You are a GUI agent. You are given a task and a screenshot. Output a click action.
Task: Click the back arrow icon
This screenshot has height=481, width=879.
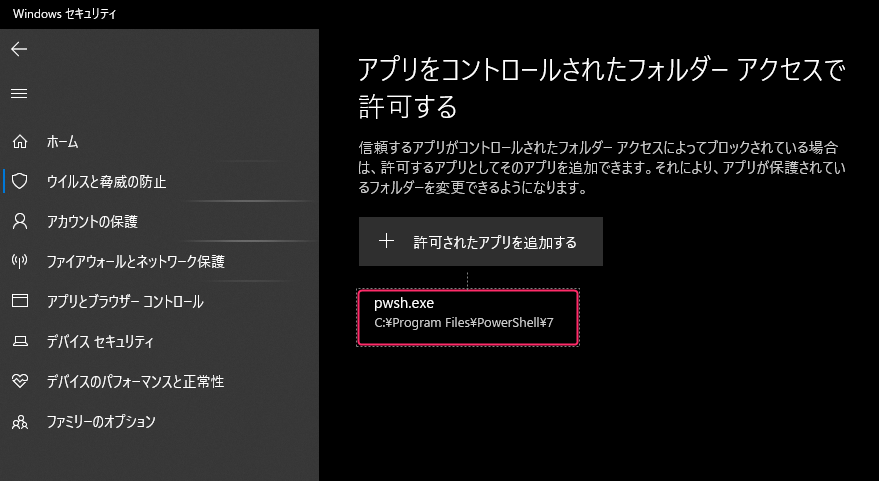pyautogui.click(x=19, y=49)
